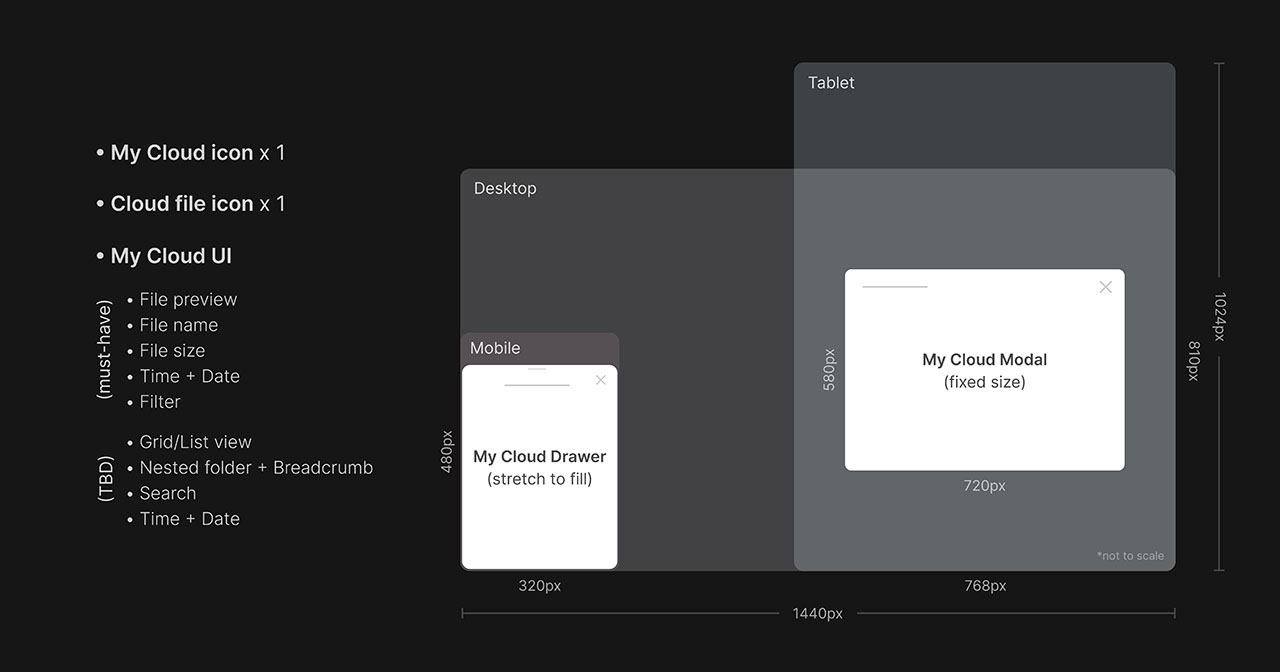This screenshot has width=1280, height=672.
Task: Select the 'My Cloud icon x 1' bullet
Action: pyautogui.click(x=191, y=153)
